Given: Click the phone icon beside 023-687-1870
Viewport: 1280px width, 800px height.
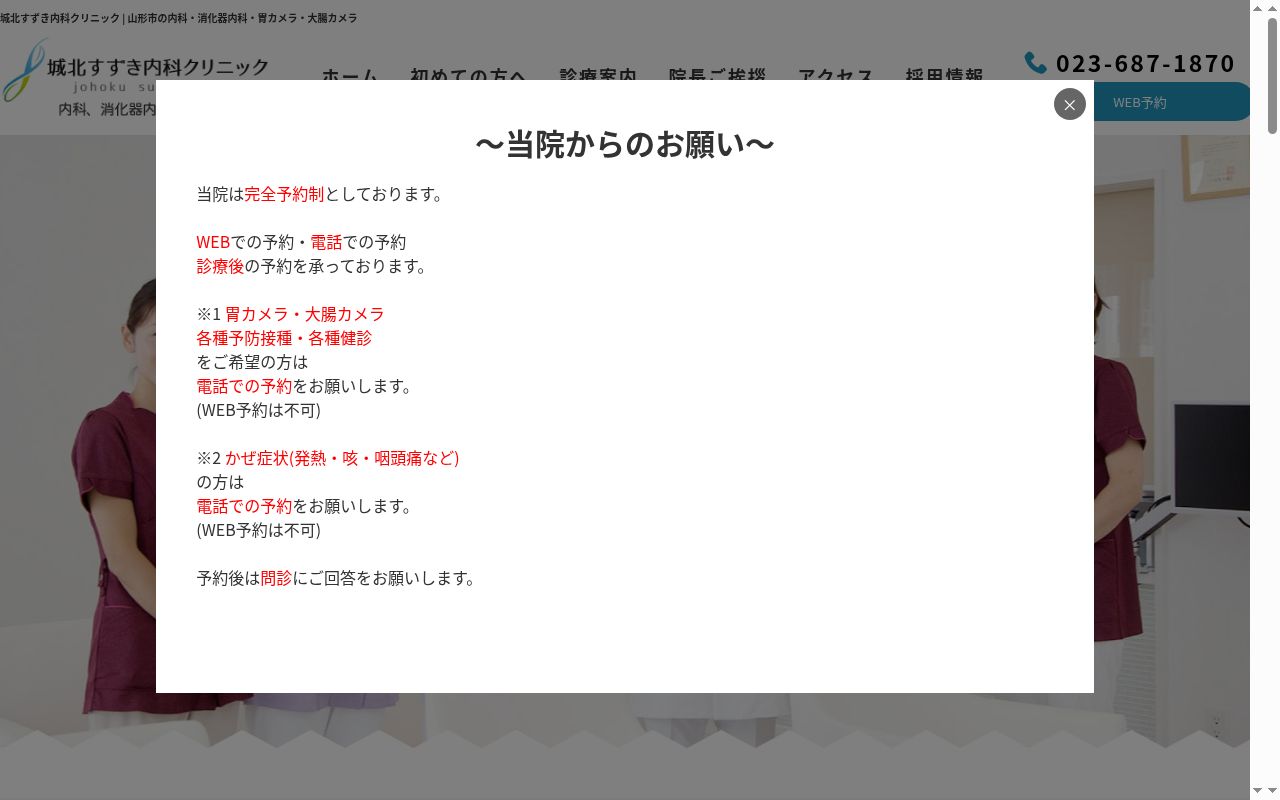Looking at the screenshot, I should [1035, 63].
